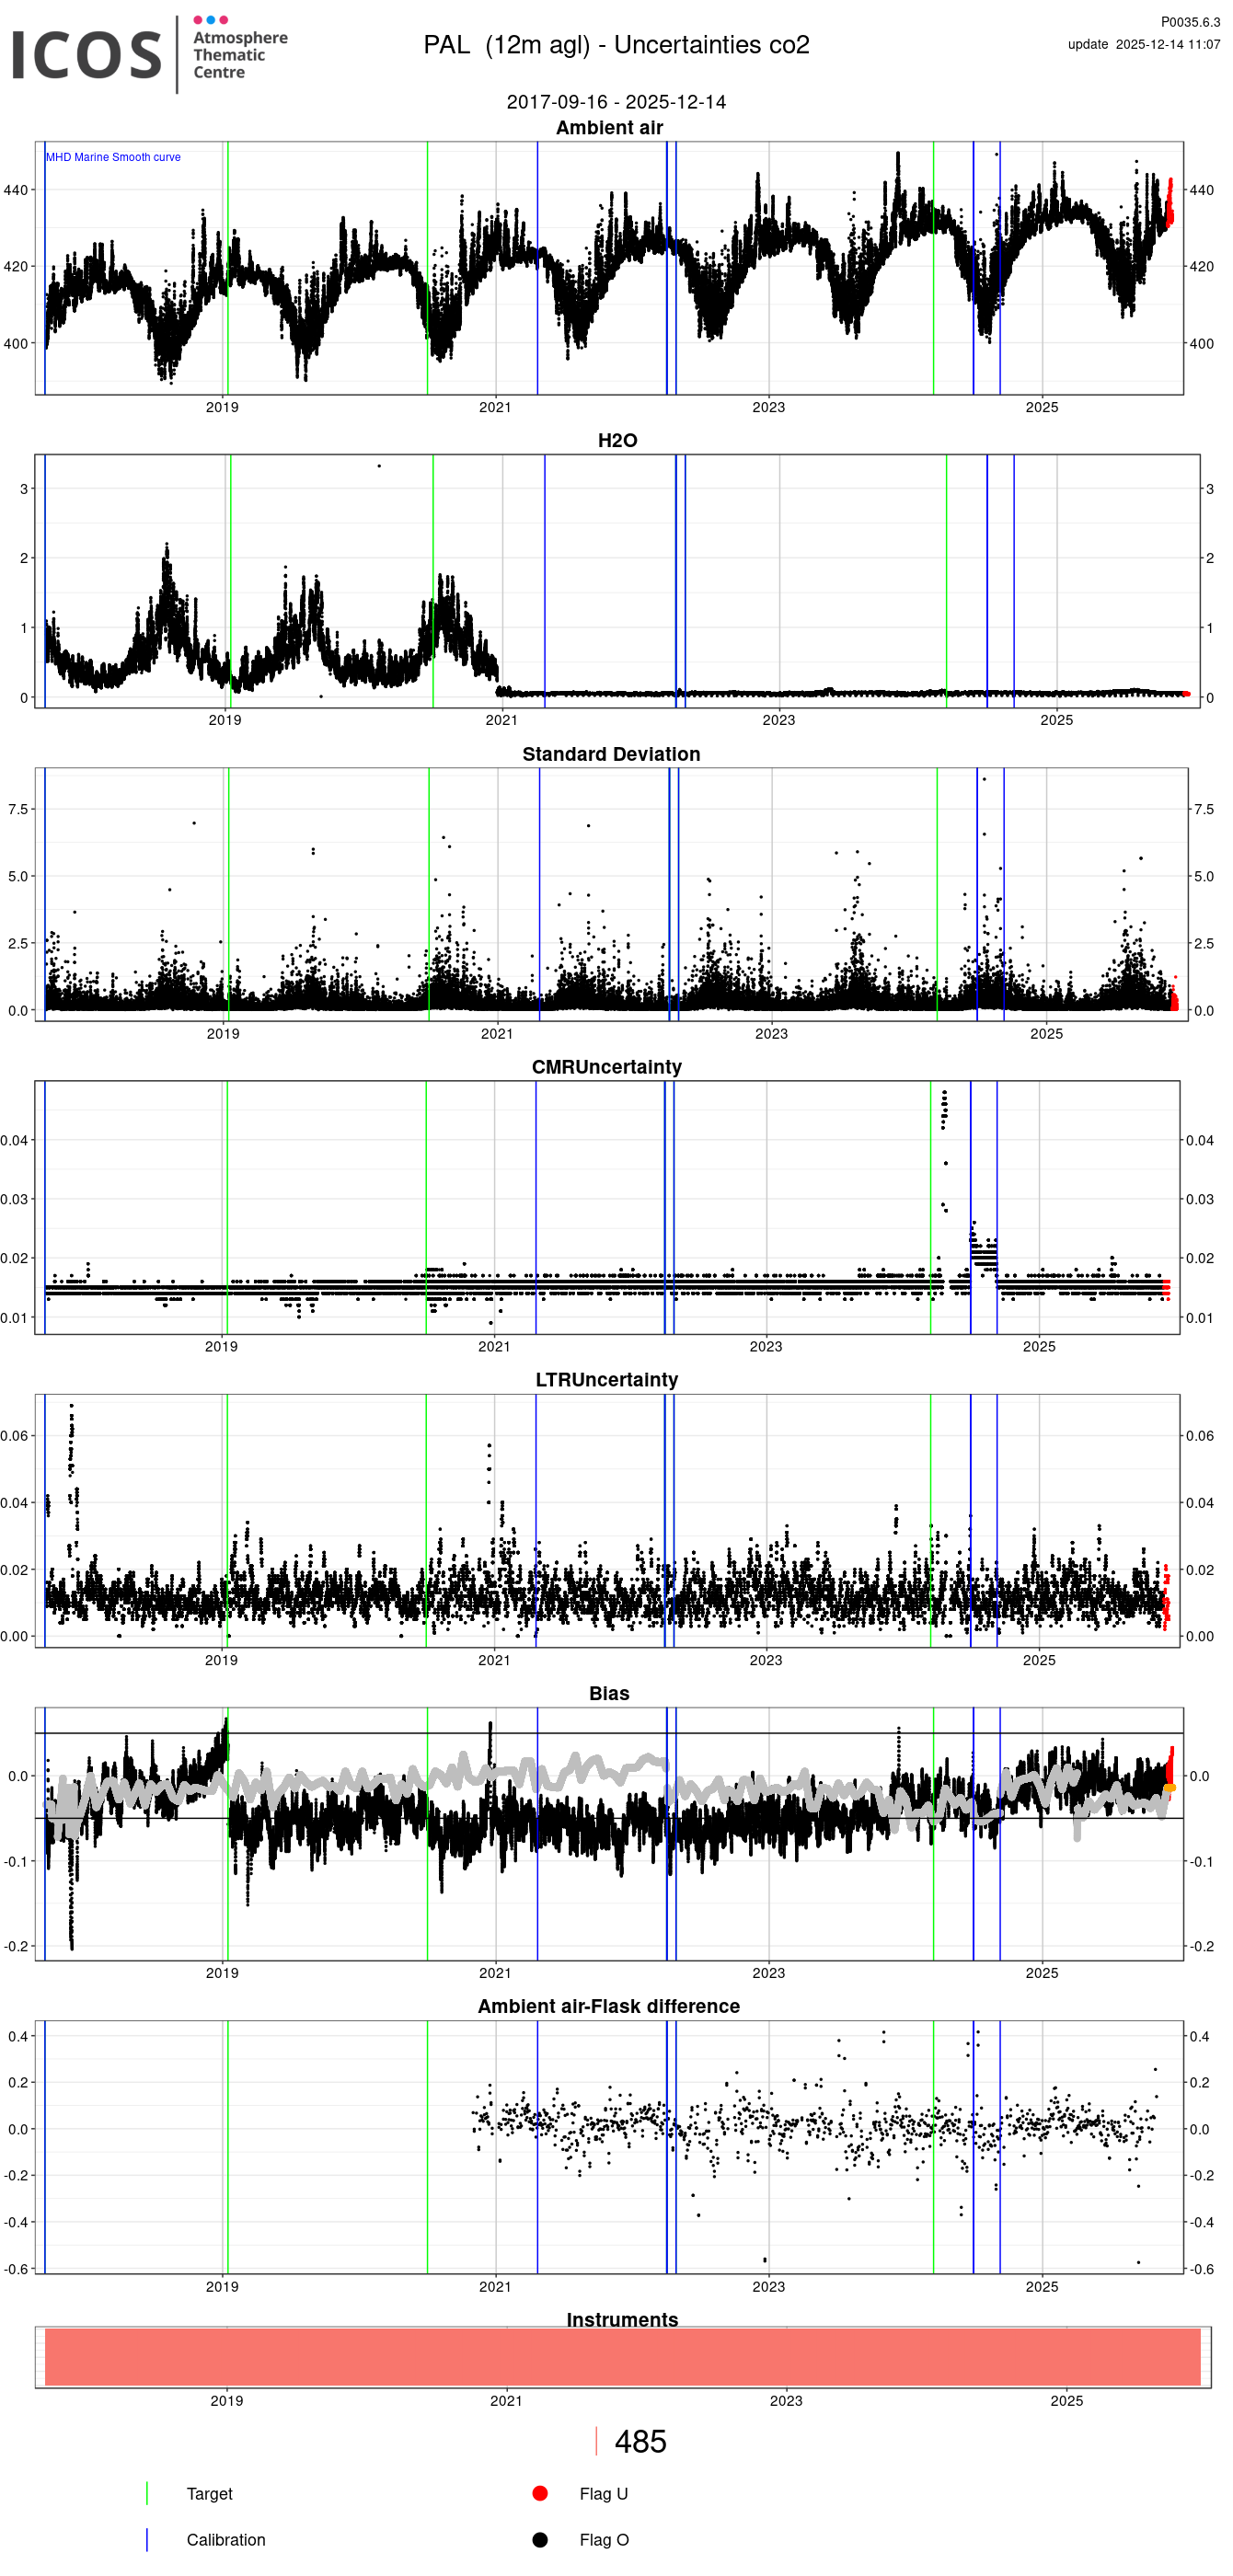Click the salmon marker beside instrument 485
This screenshot has height=2576, width=1233.
(x=597, y=2441)
